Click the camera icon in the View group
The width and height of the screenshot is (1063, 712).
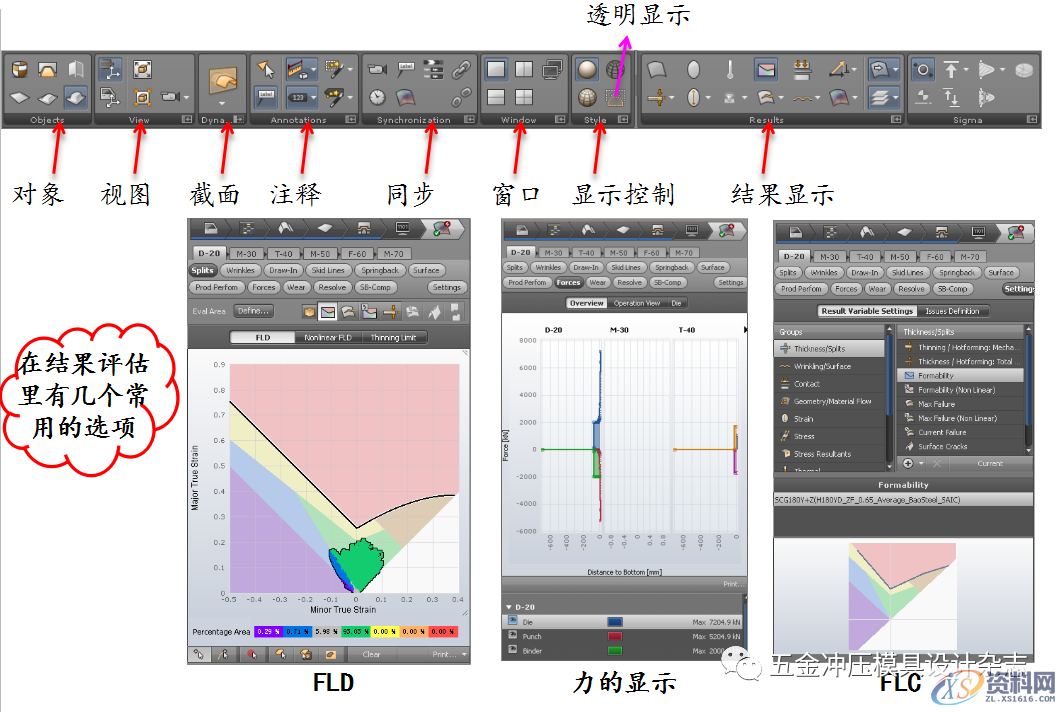169,95
